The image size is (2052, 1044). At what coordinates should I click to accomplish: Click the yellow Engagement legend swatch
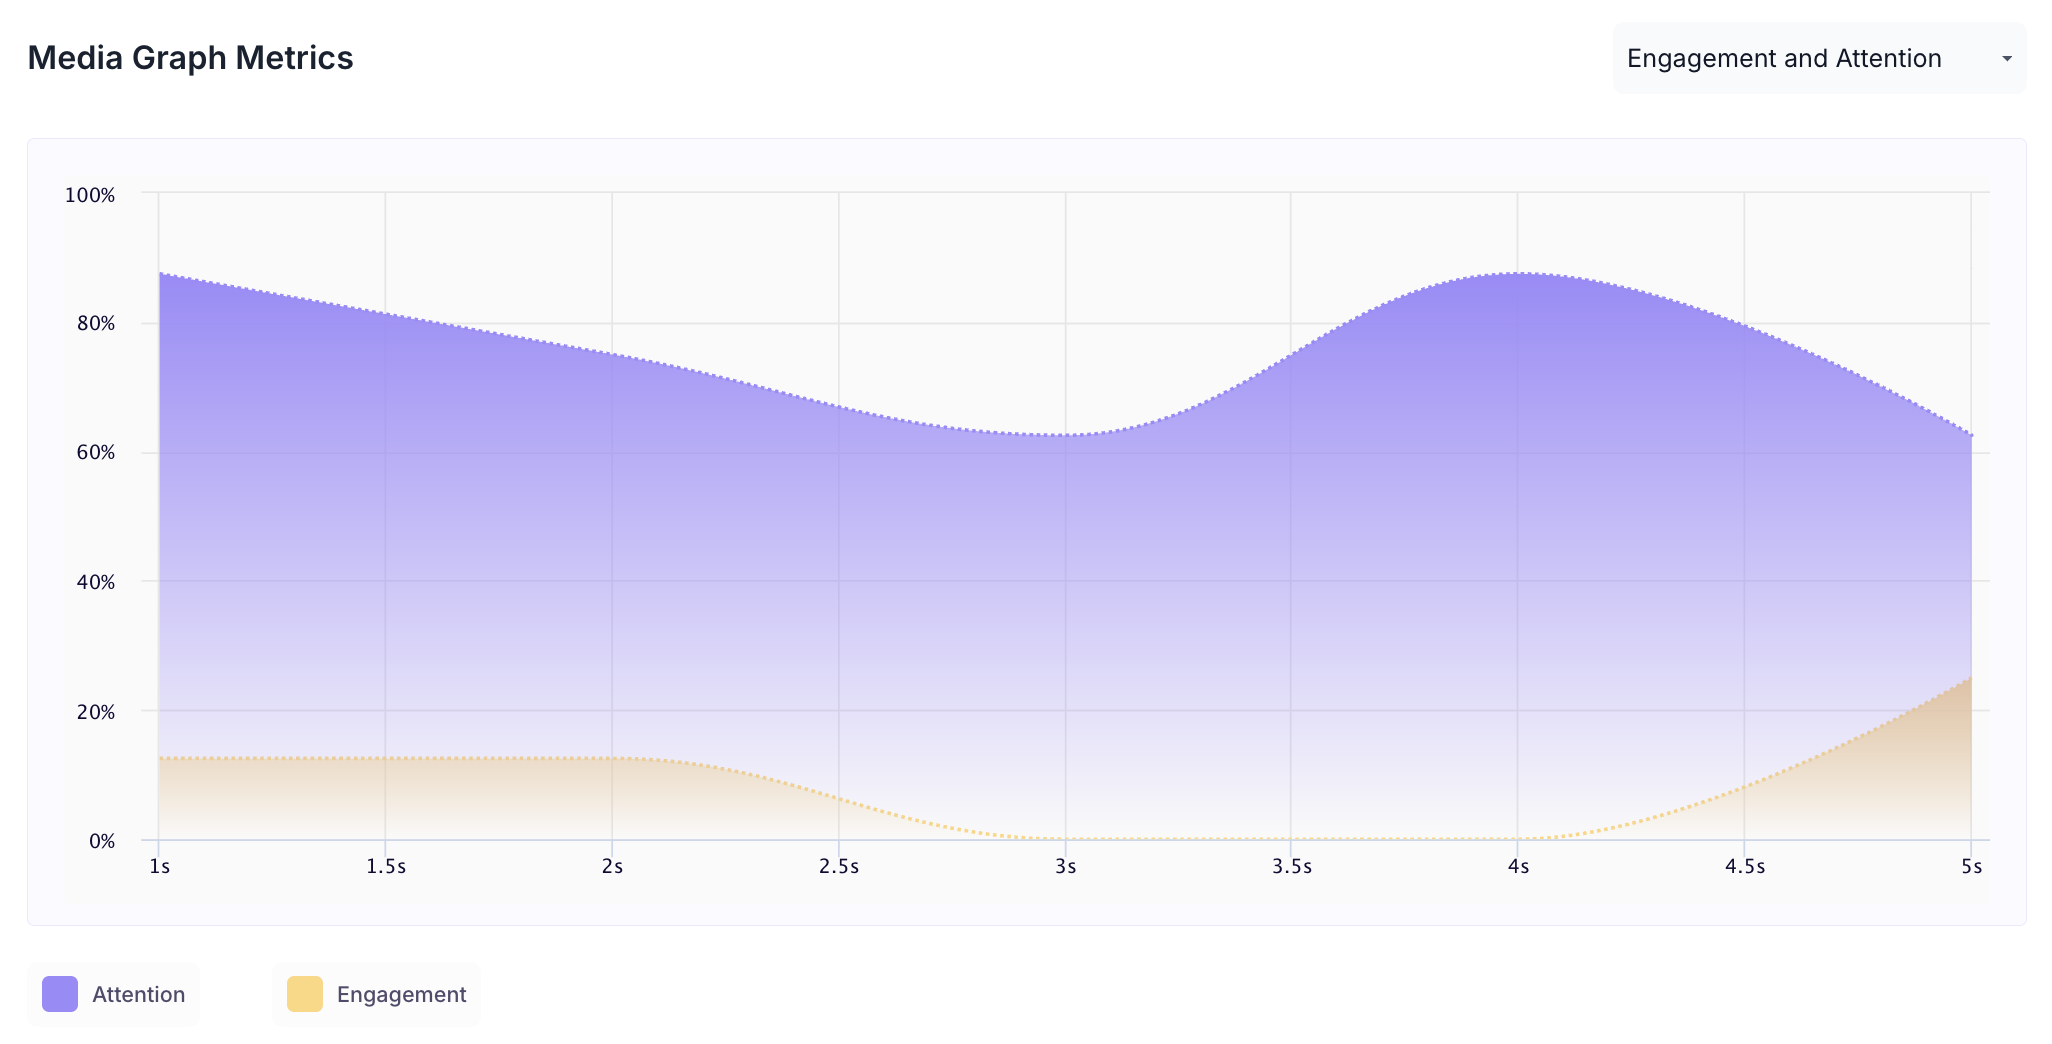305,994
